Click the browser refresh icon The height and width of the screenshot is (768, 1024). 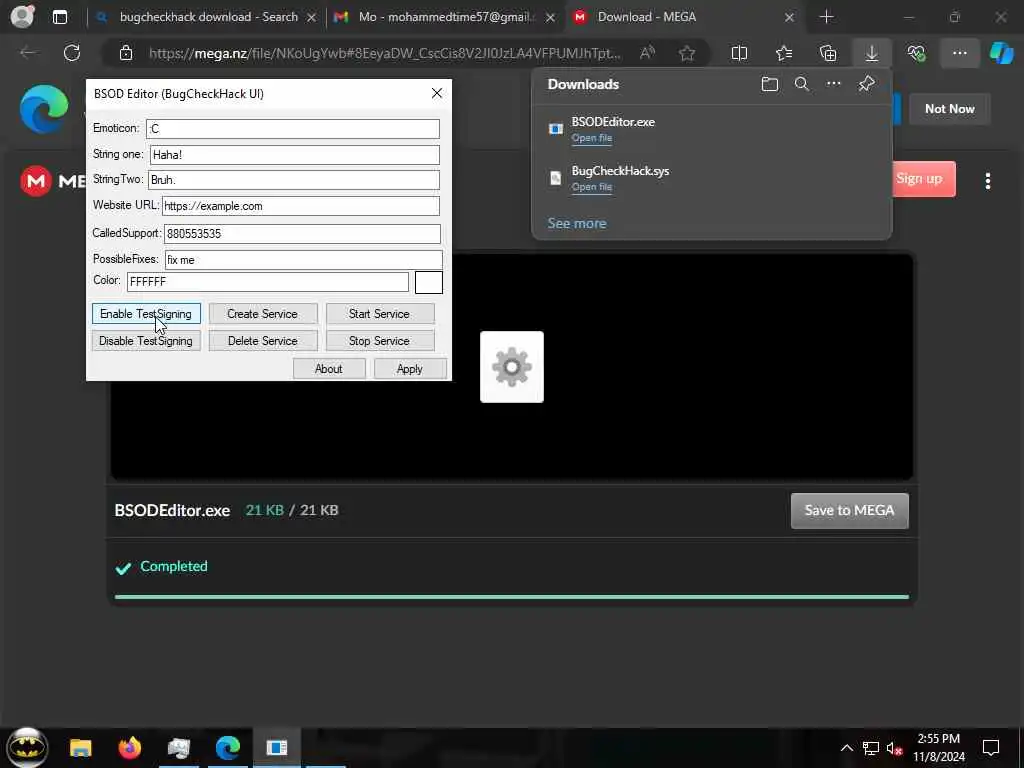pyautogui.click(x=72, y=53)
